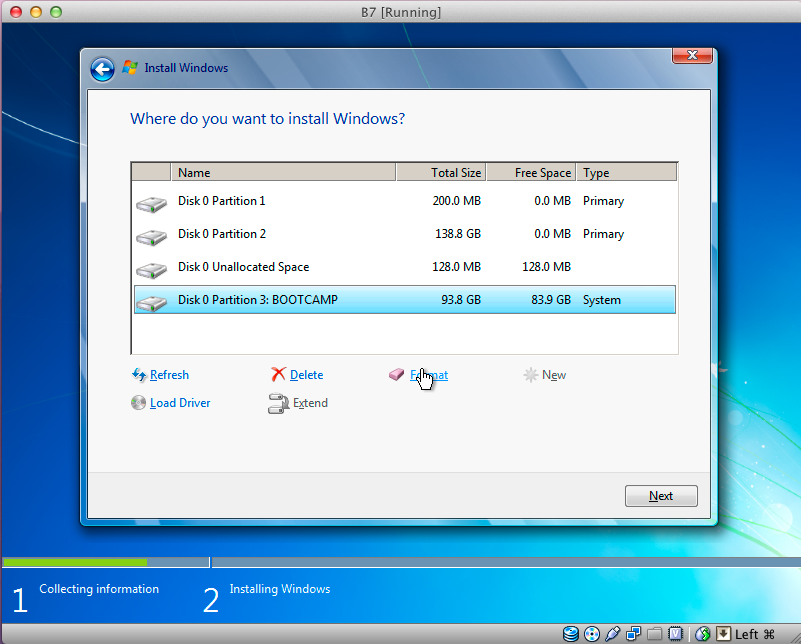This screenshot has height=644, width=801.
Task: Click the Left ⌘ host key label
Action: point(755,634)
